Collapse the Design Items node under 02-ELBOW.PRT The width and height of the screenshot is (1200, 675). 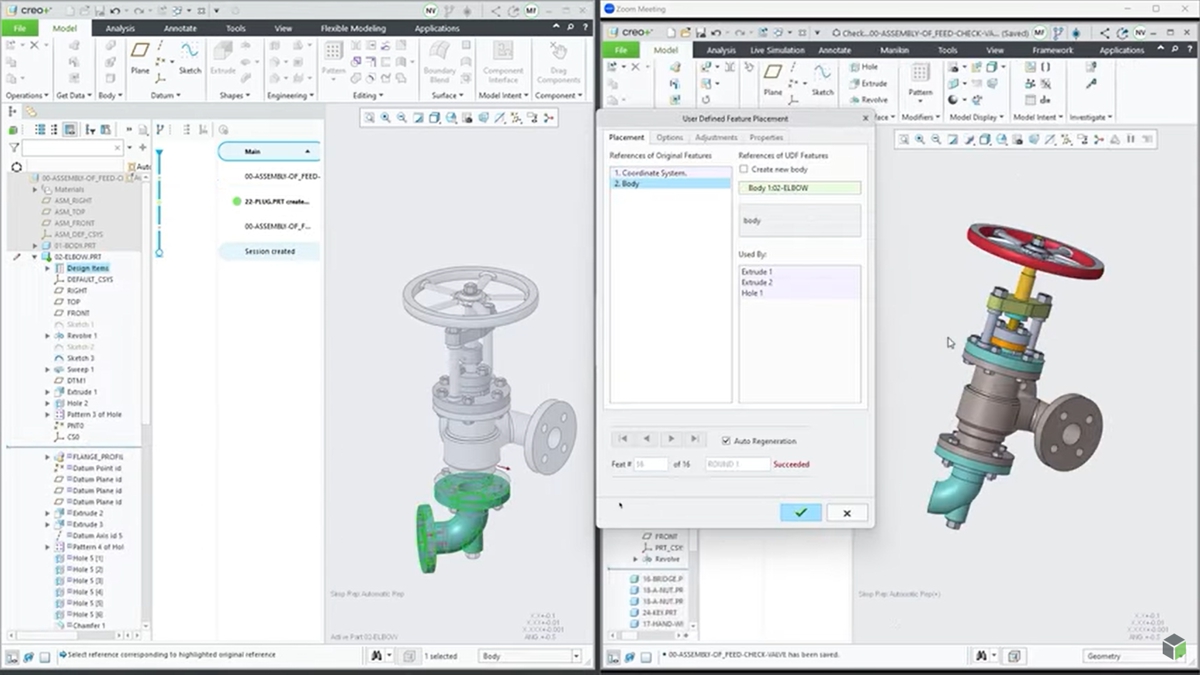pos(47,268)
